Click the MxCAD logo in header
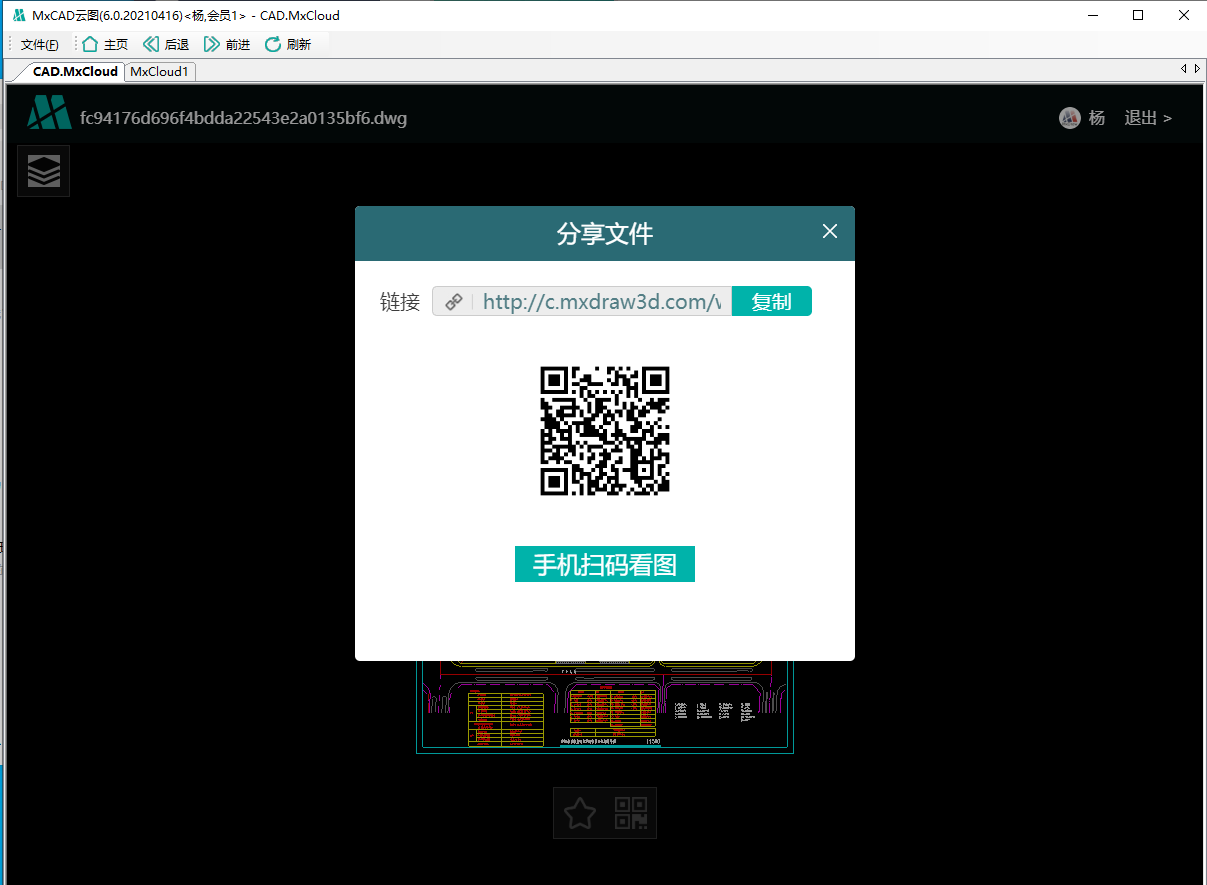This screenshot has height=885, width=1207. coord(49,113)
